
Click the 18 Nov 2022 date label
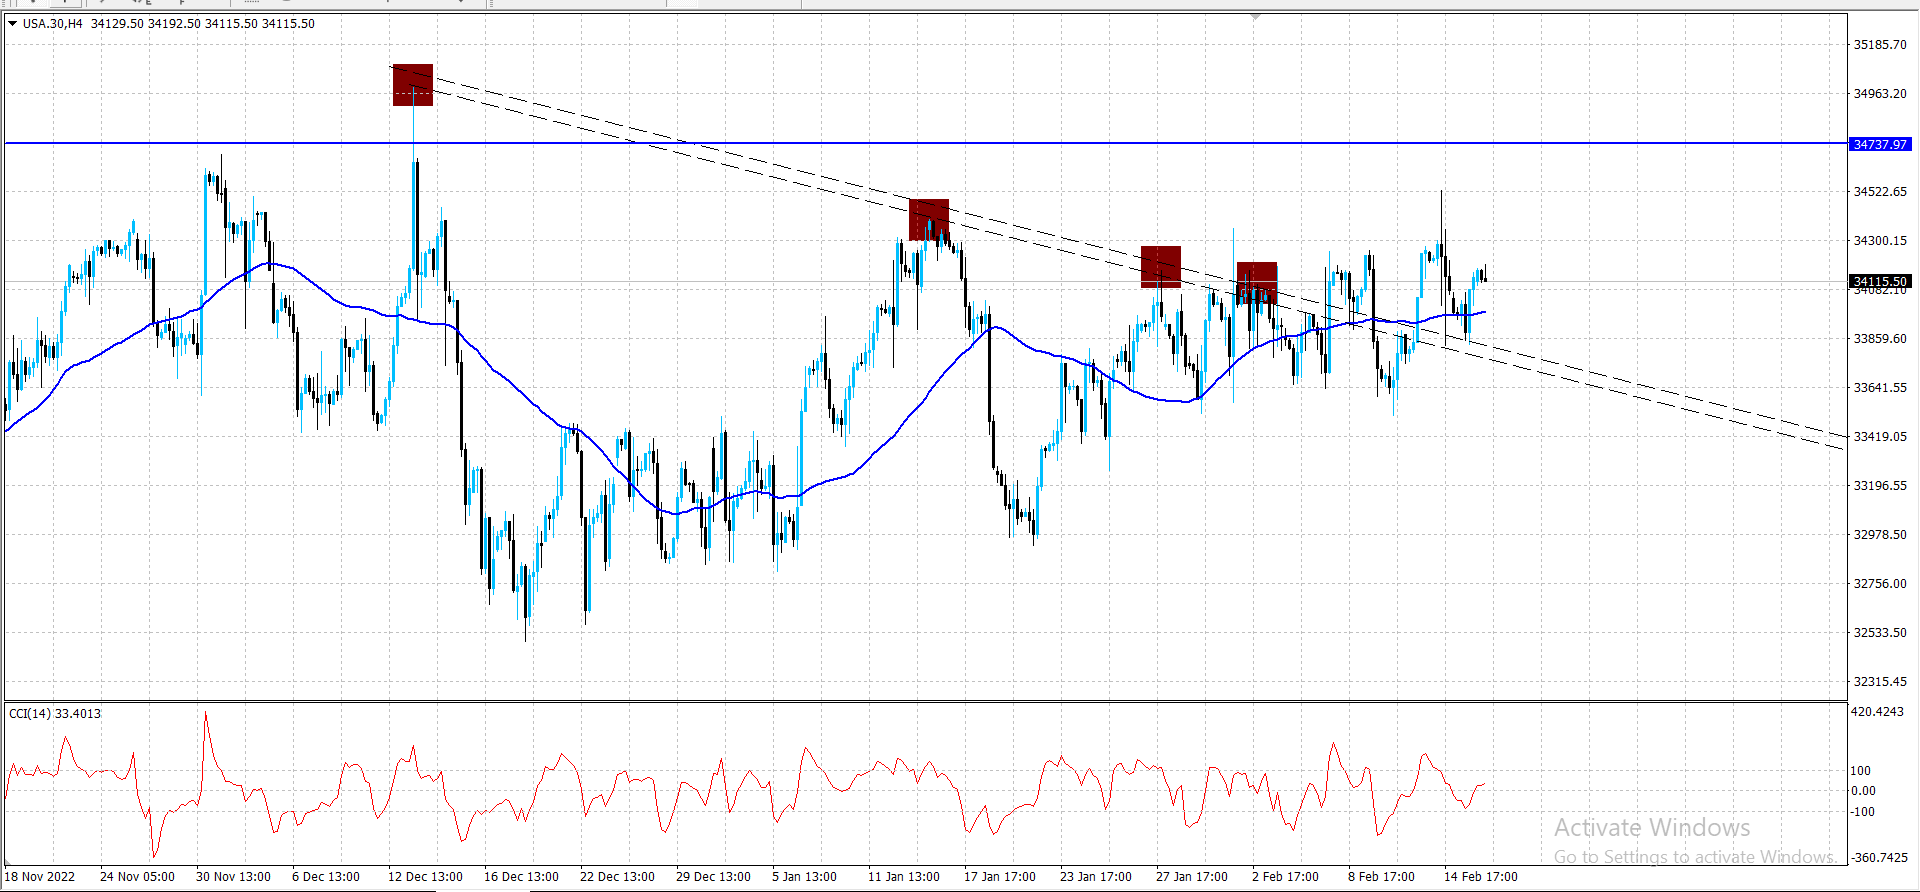coord(40,876)
